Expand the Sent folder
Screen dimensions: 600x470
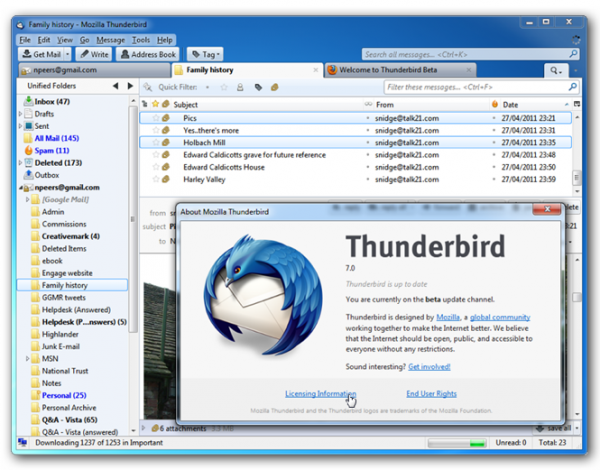(x=20, y=126)
